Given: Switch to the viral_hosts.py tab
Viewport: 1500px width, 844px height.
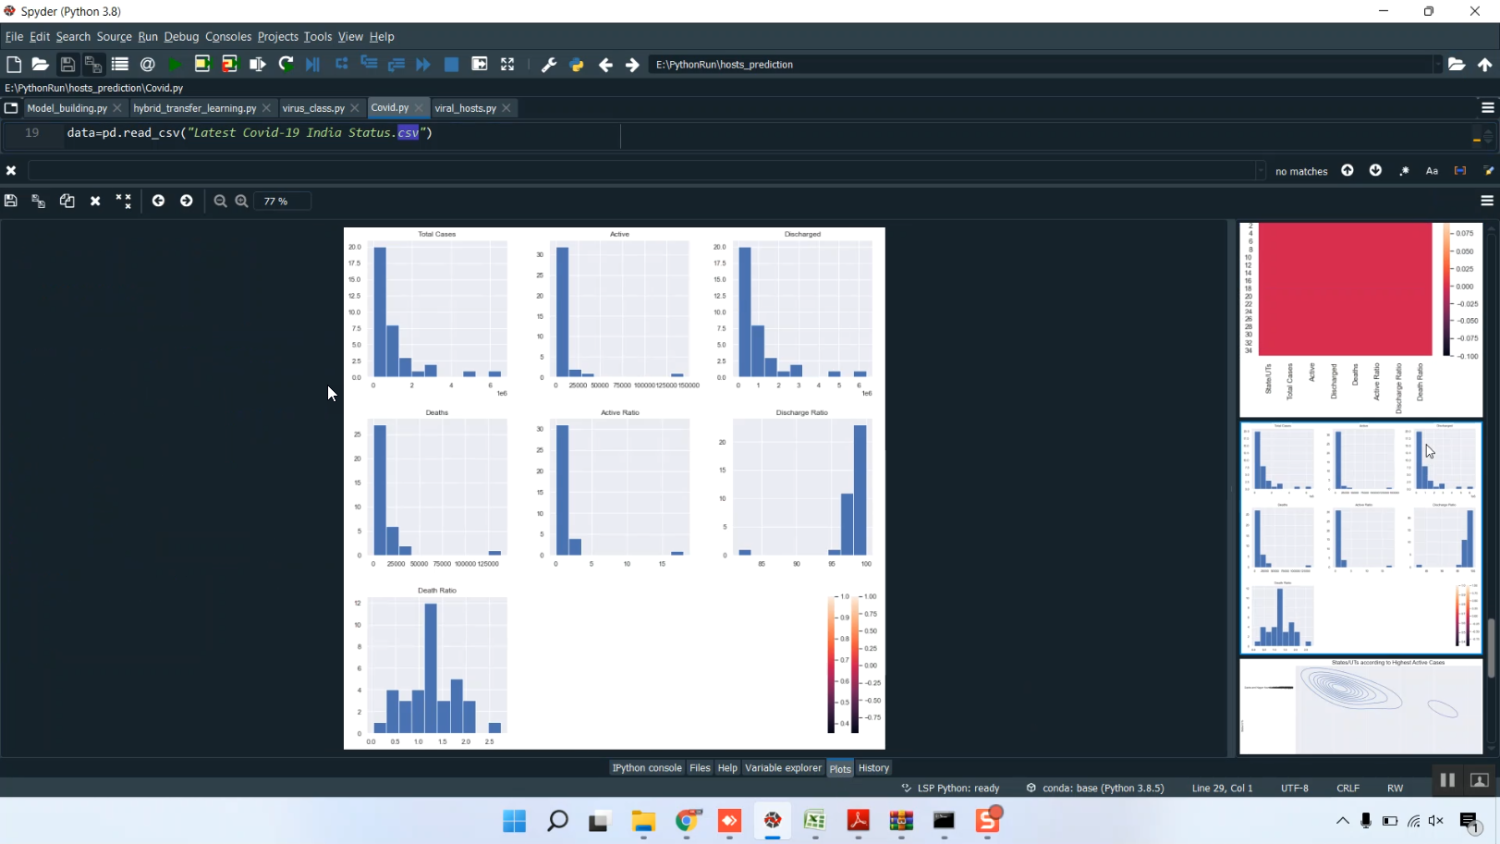Looking at the screenshot, I should (x=465, y=108).
